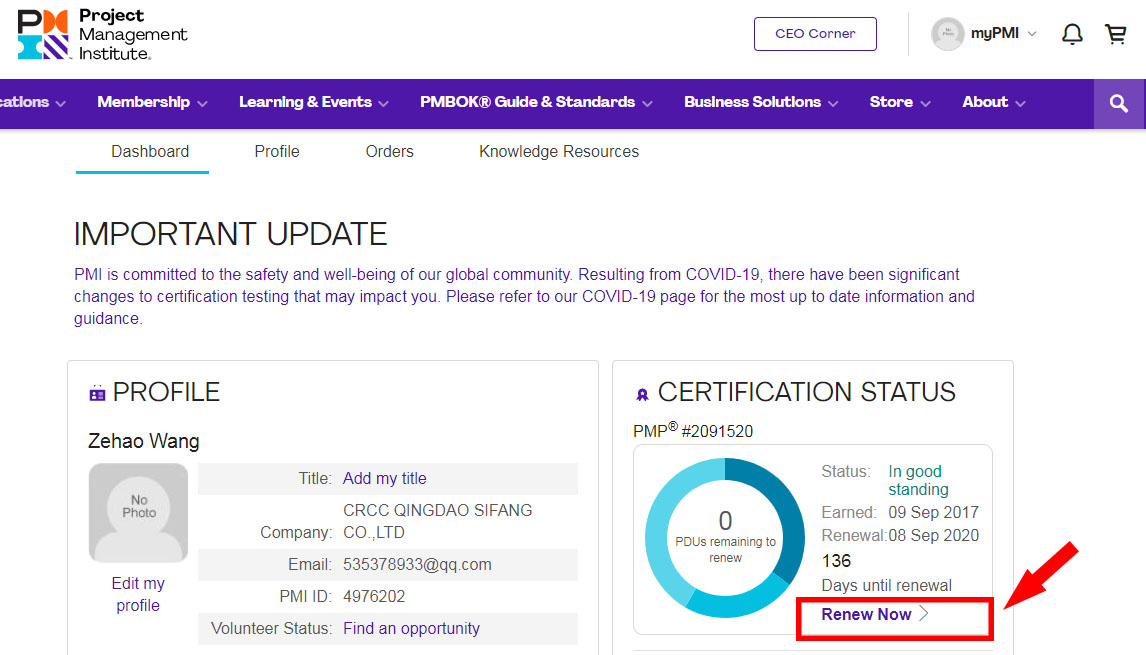
Task: Click the In good standing status text
Action: click(x=918, y=480)
